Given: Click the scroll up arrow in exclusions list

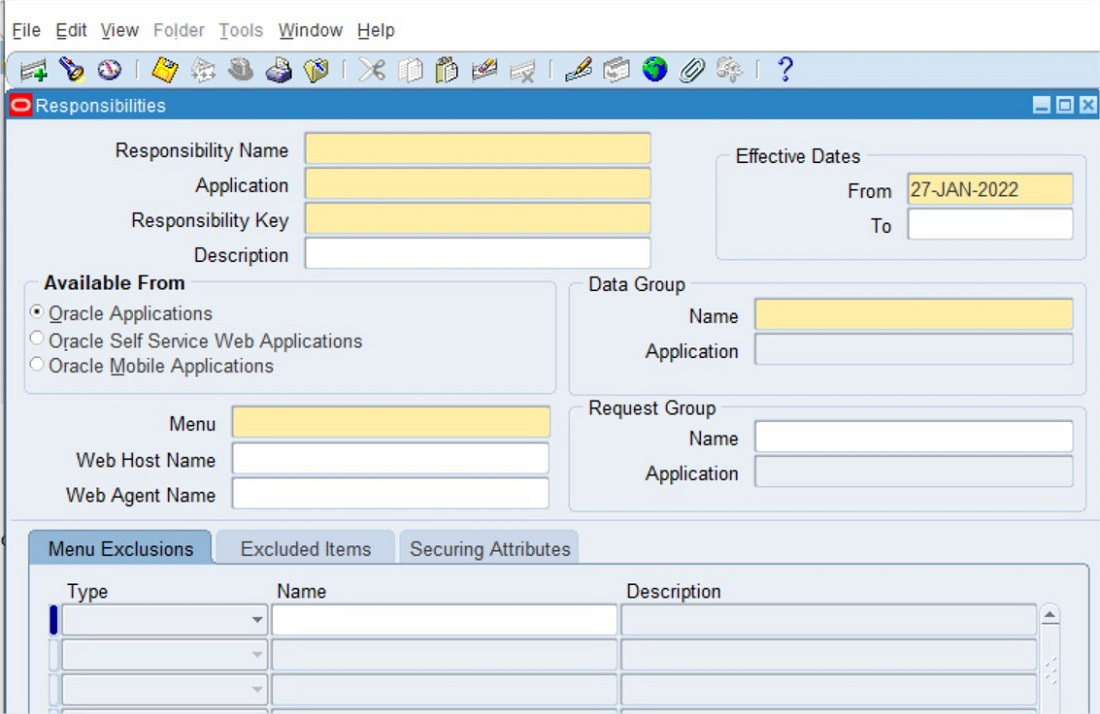Looking at the screenshot, I should click(x=1050, y=615).
